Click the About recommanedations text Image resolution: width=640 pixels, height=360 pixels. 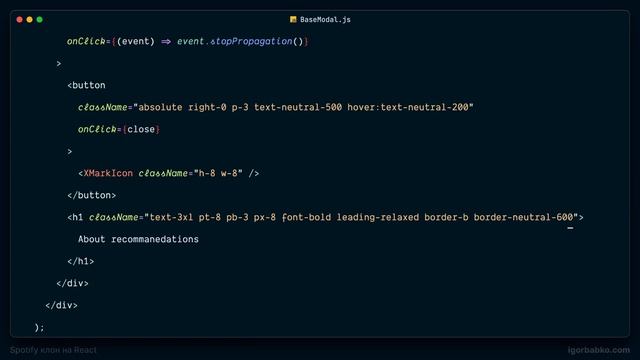point(138,240)
